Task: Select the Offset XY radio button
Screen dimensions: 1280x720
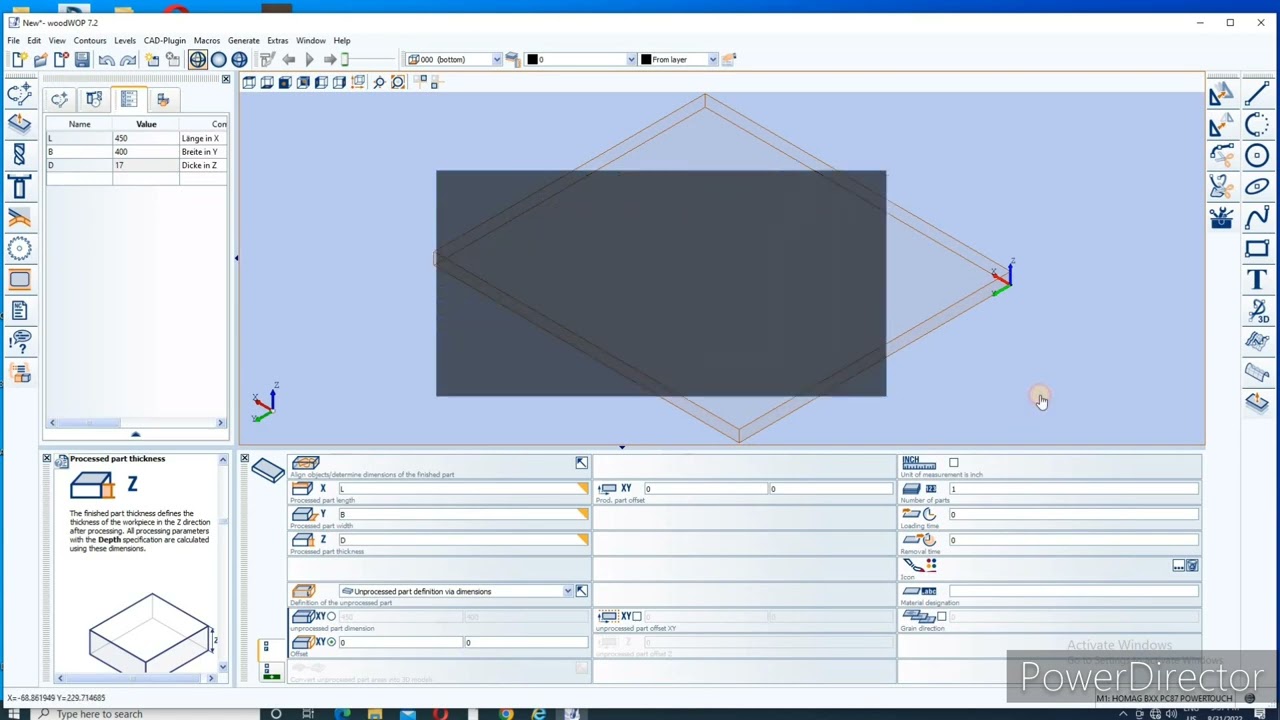Action: pyautogui.click(x=331, y=642)
